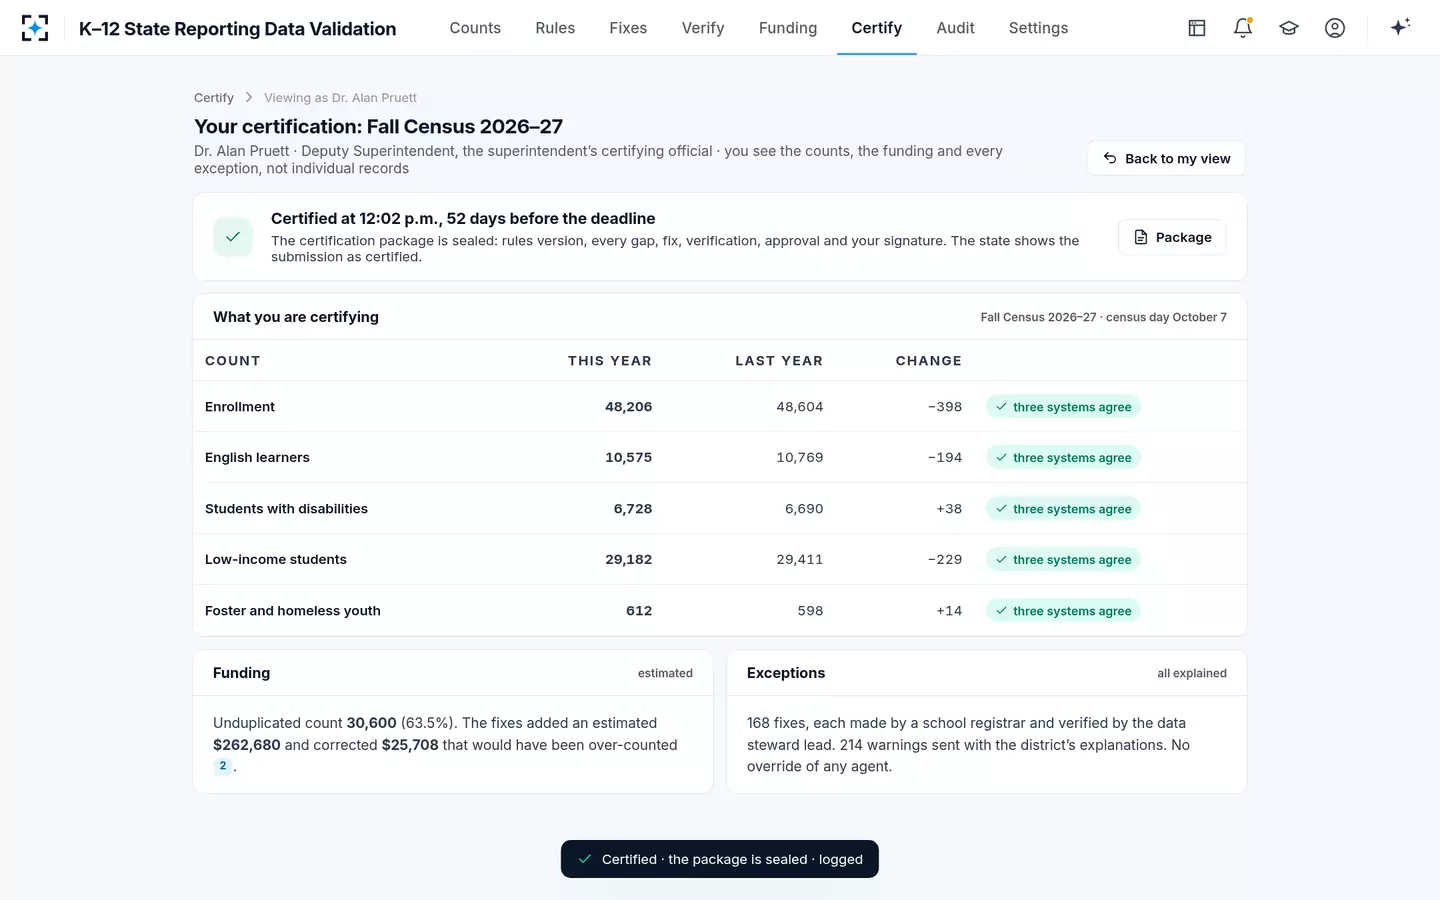1440x900 pixels.
Task: Click the Back to my view button
Action: coord(1166,158)
